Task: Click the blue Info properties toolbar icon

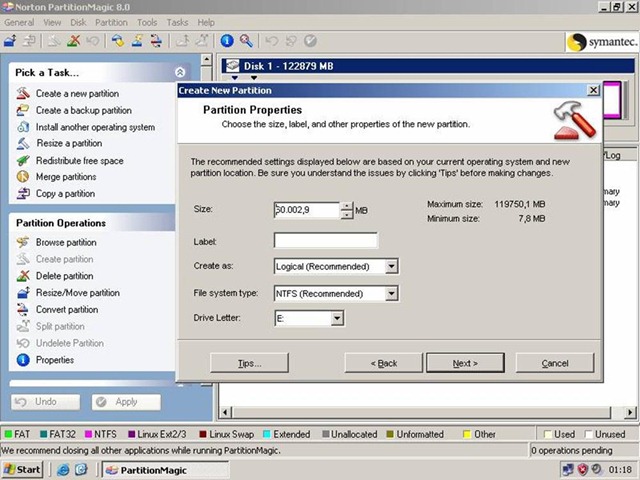Action: tap(227, 41)
